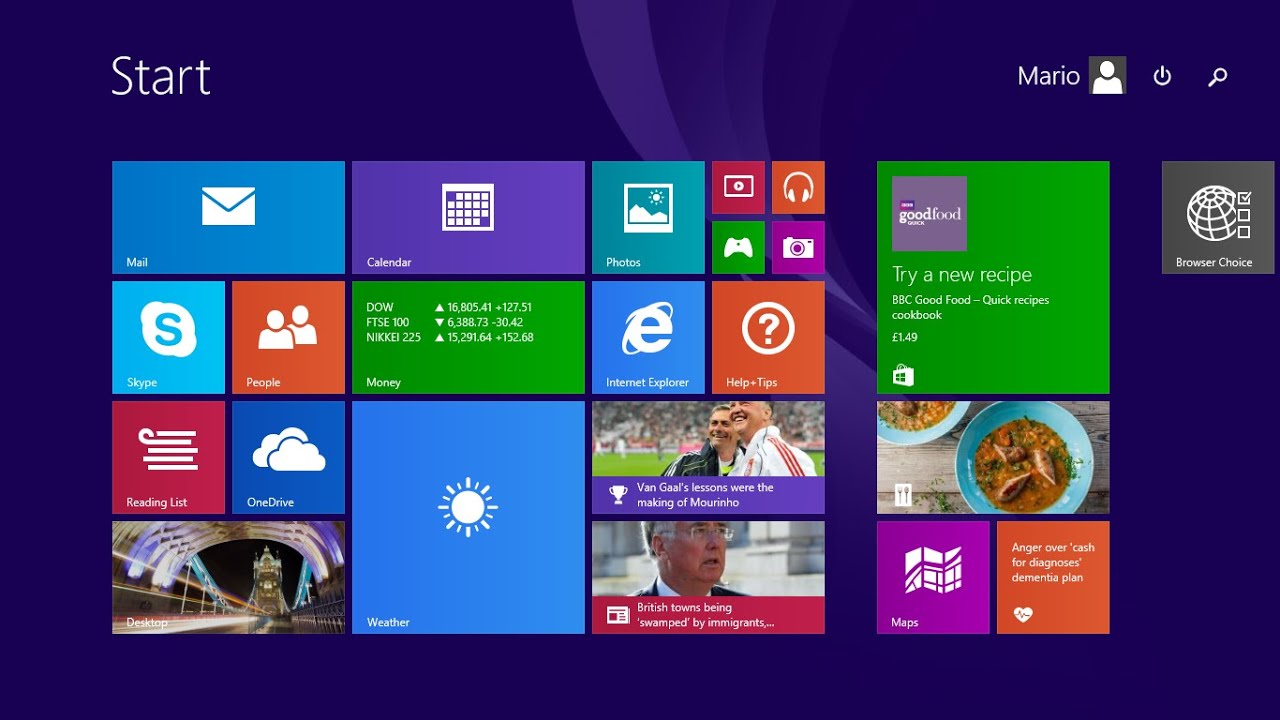Open the Money stock tile
Screen dimensions: 1280x720
468,337
